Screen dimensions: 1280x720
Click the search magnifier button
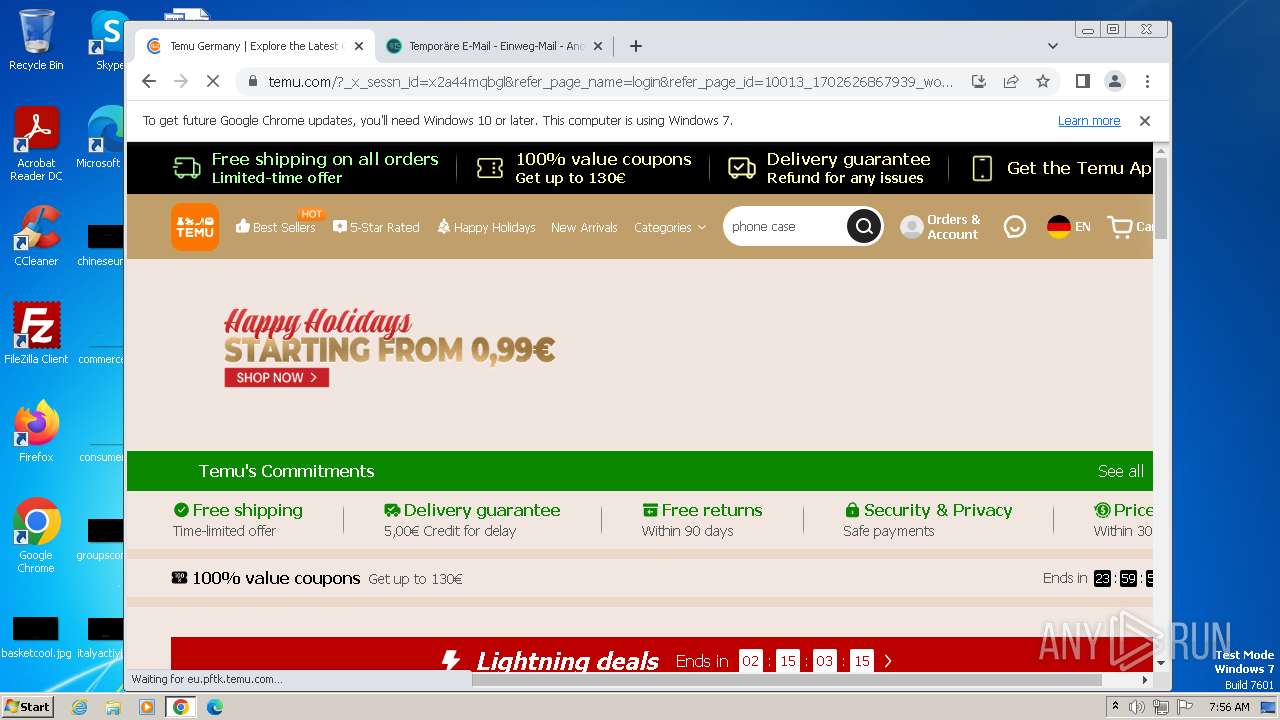coord(863,227)
